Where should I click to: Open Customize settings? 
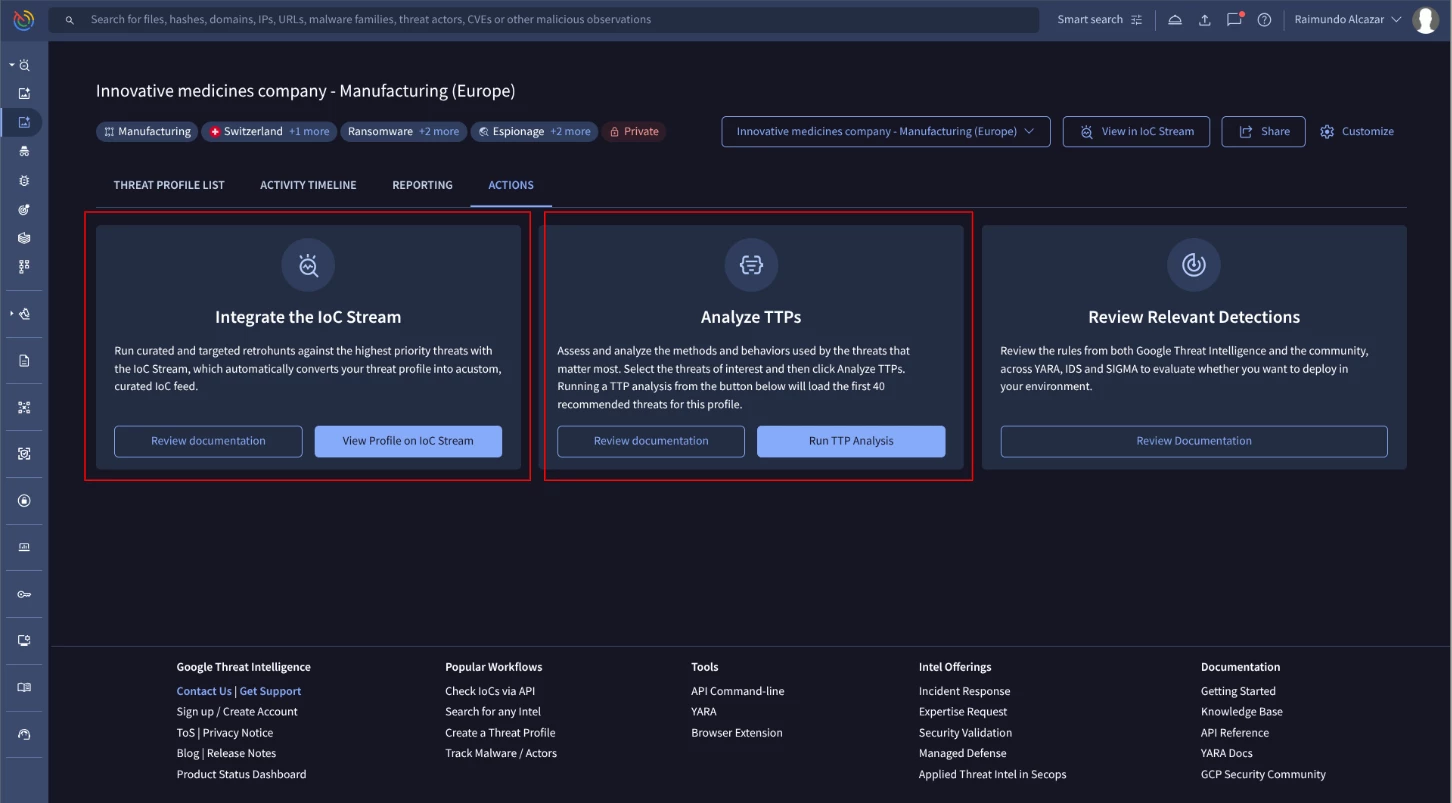(x=1357, y=131)
